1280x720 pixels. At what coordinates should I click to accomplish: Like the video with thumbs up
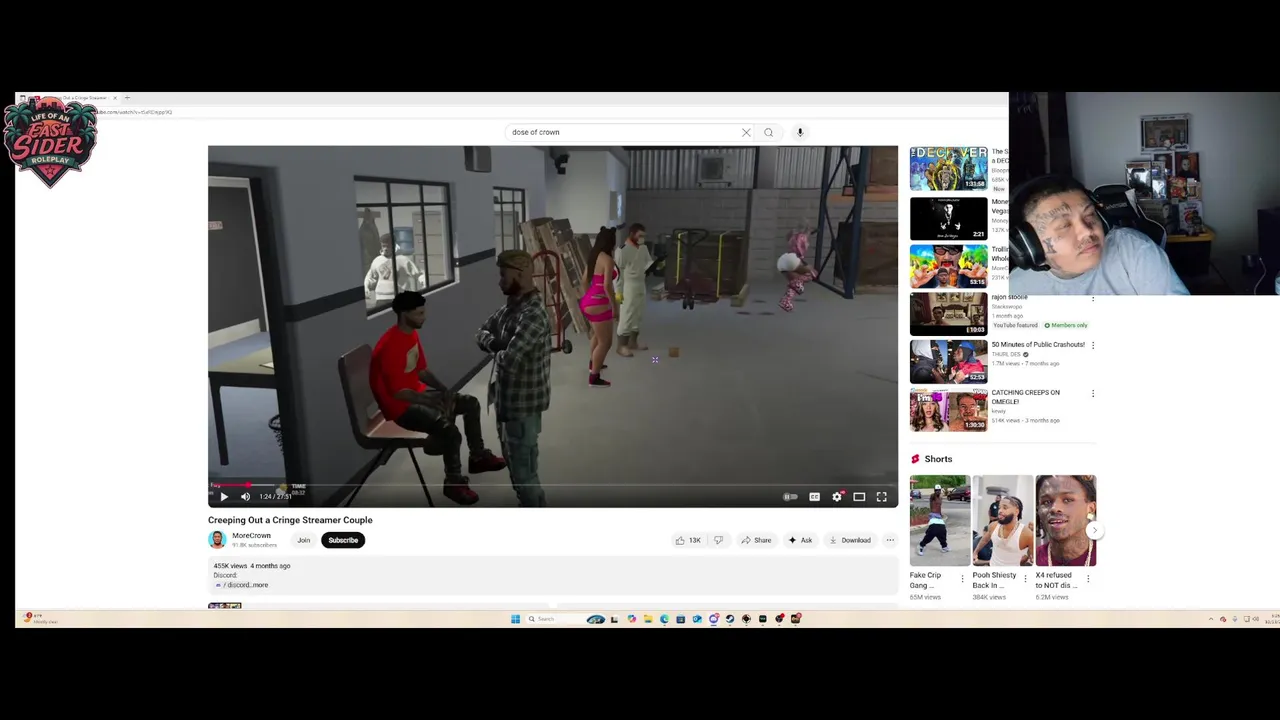[x=688, y=540]
